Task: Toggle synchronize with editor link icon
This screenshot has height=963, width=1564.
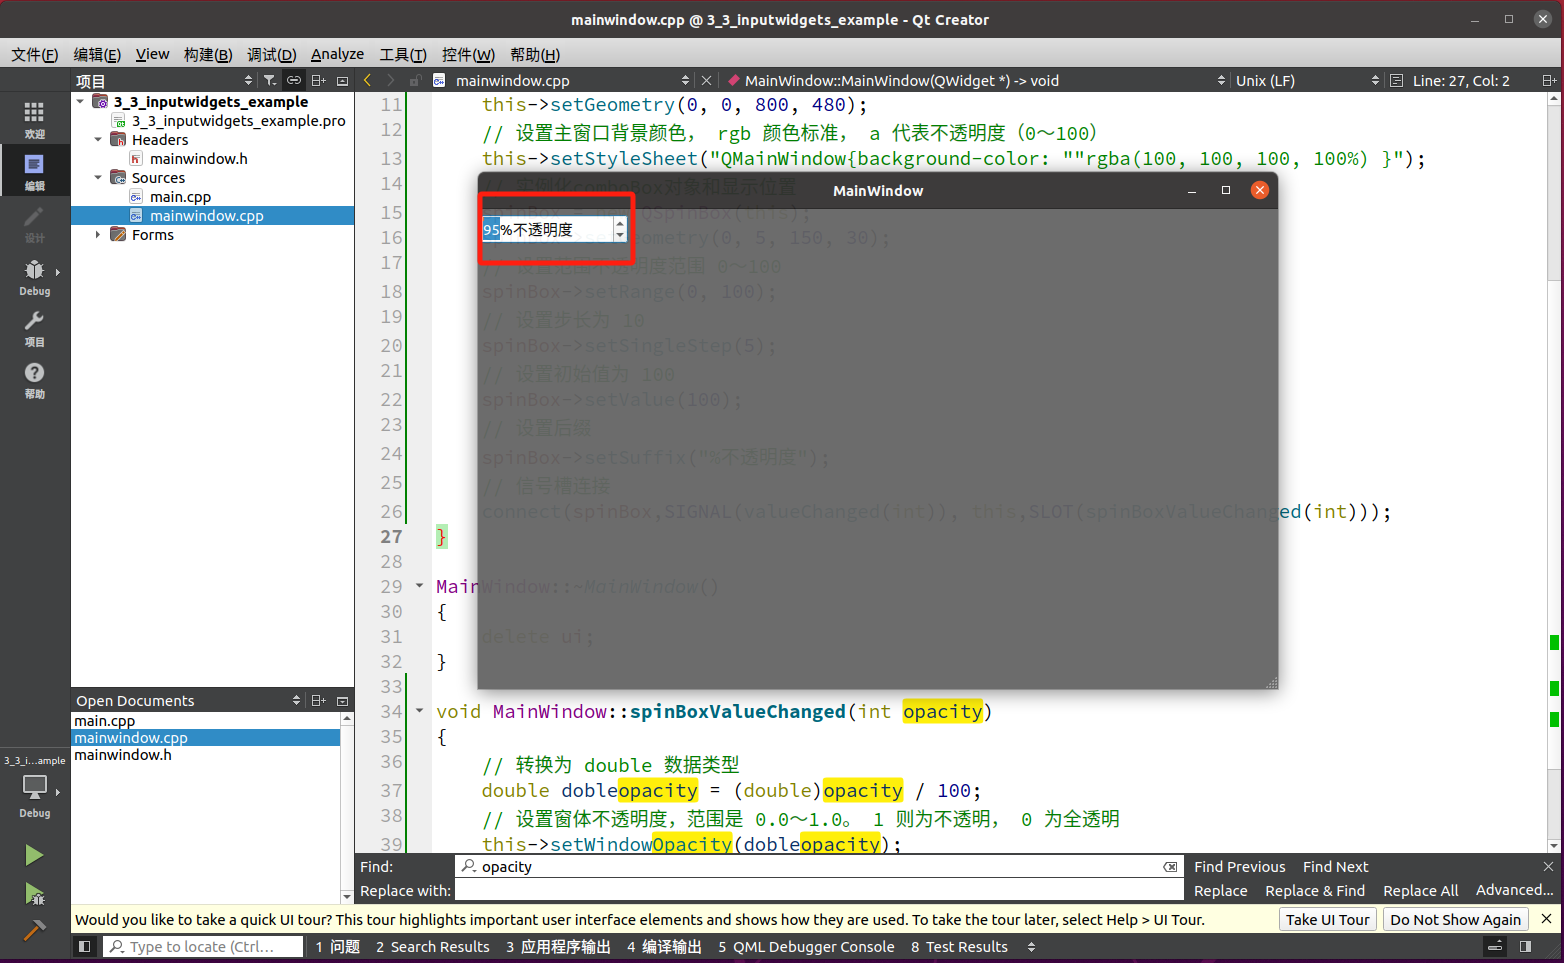Action: point(294,80)
